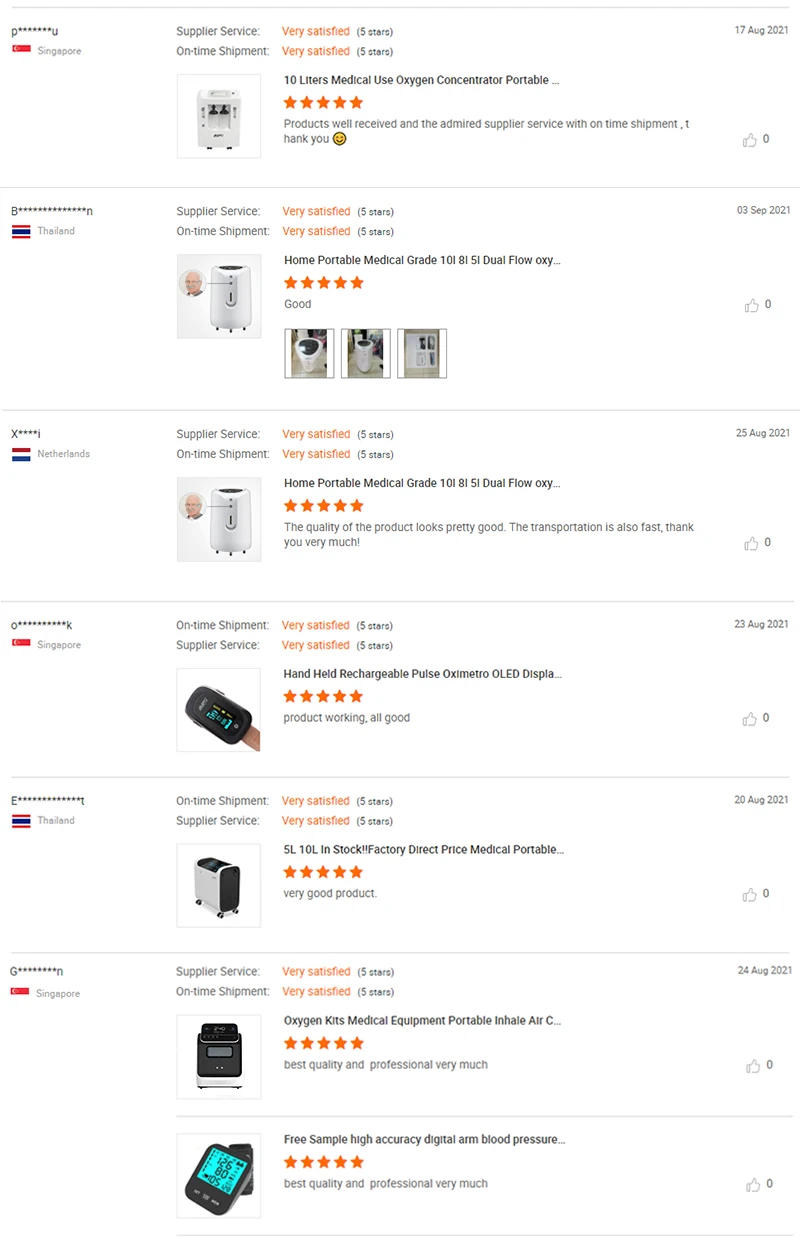The height and width of the screenshot is (1241, 800).
Task: Like the 10 Liters Oxygen Concentrator review
Action: (750, 140)
